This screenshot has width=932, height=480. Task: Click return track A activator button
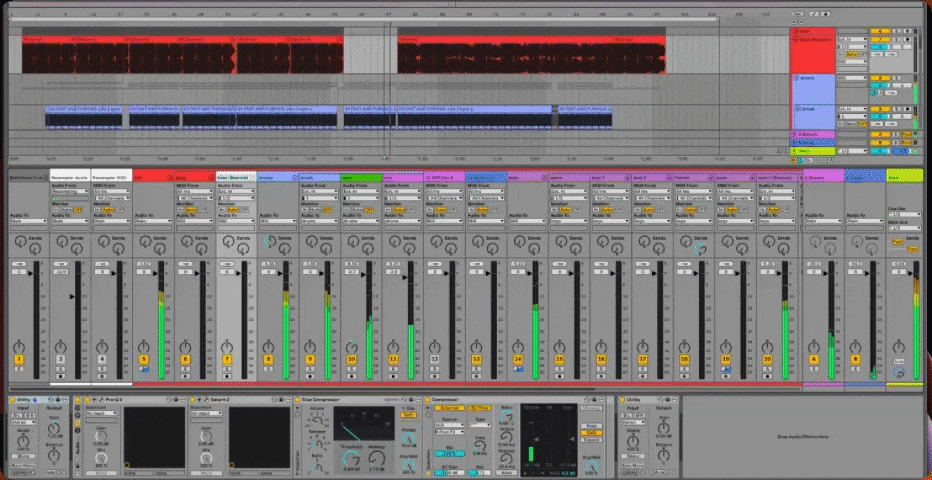pos(813,358)
